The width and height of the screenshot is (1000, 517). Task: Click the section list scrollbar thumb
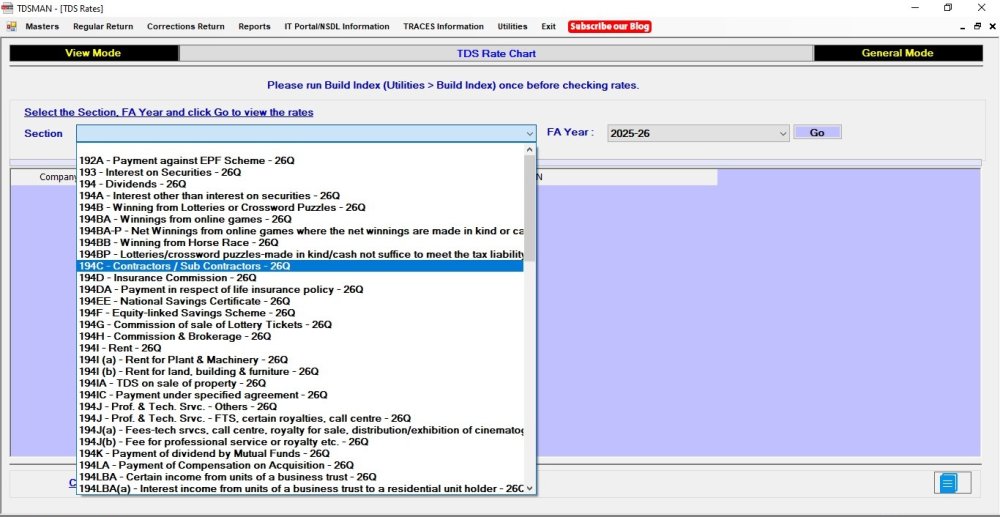click(x=529, y=208)
